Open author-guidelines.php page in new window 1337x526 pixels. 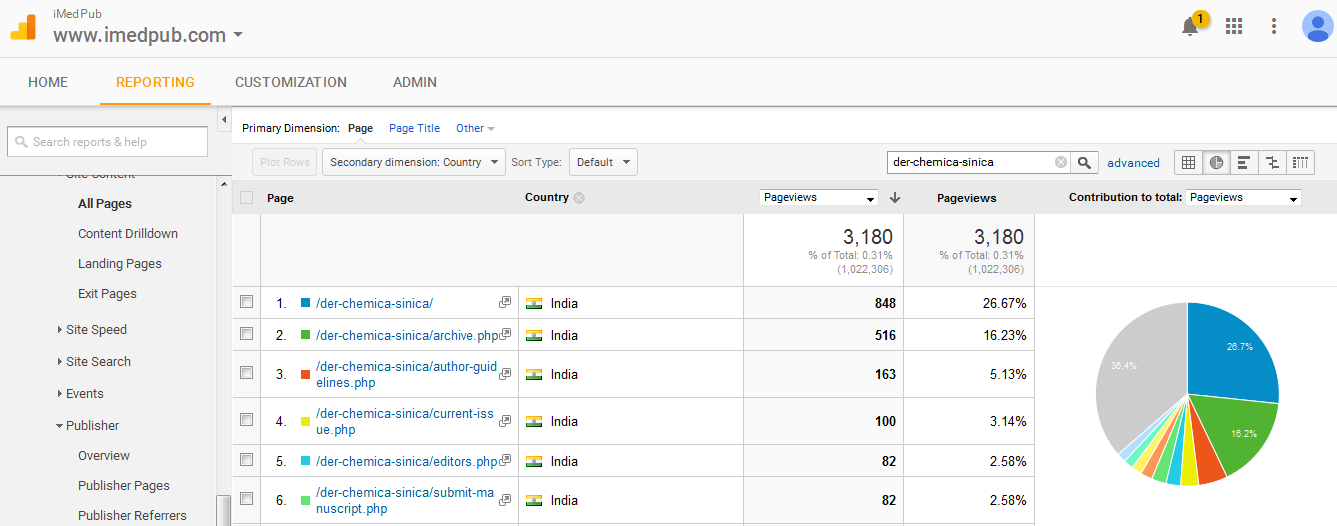[x=505, y=373]
